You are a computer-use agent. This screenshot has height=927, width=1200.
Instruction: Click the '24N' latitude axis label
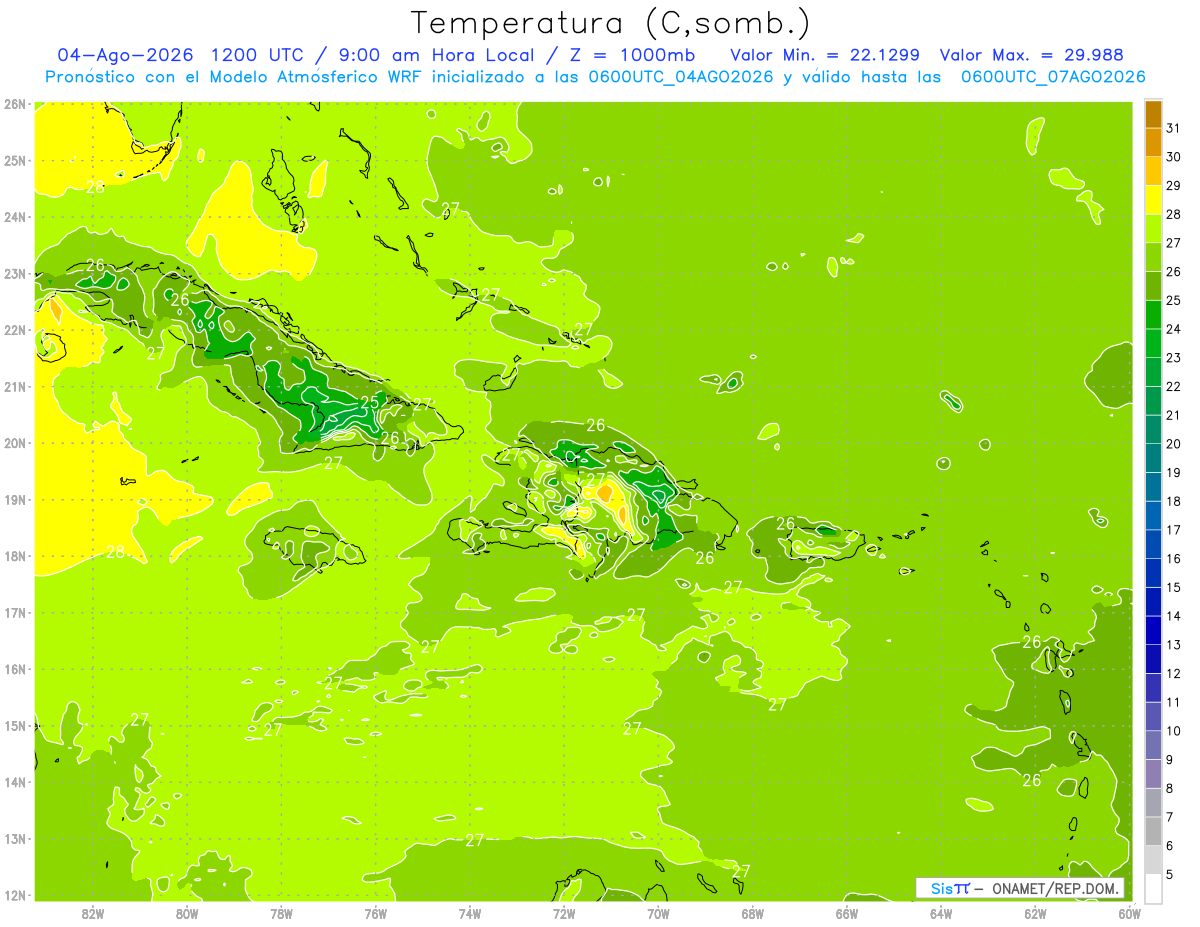pyautogui.click(x=14, y=217)
